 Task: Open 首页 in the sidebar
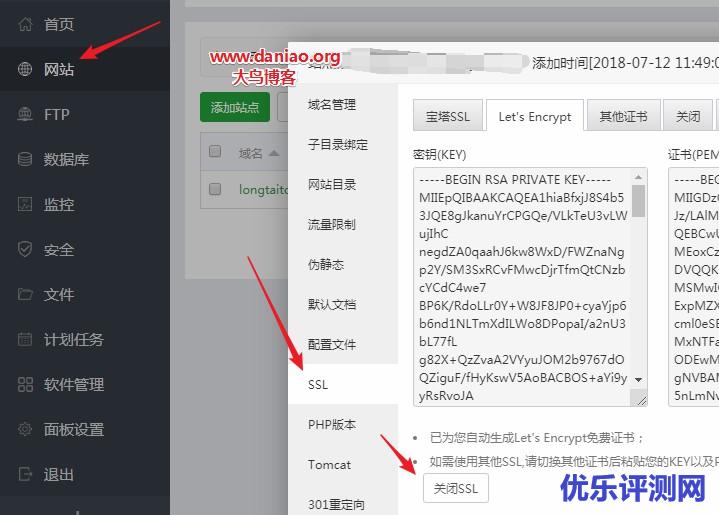[x=59, y=24]
